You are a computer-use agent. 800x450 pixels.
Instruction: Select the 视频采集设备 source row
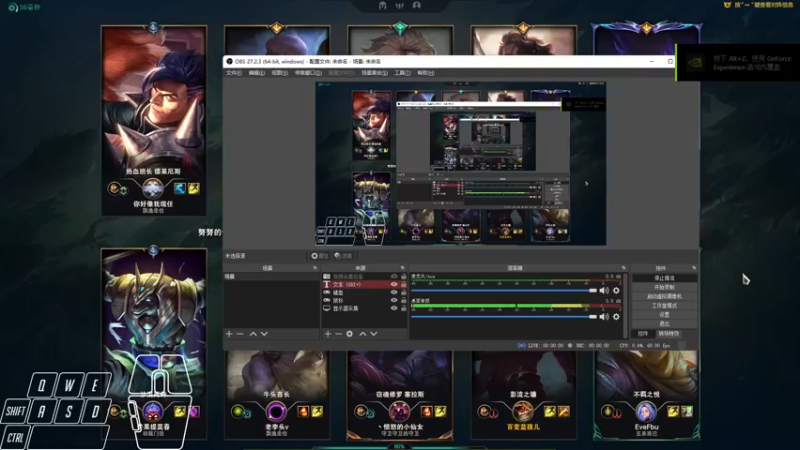(x=364, y=277)
